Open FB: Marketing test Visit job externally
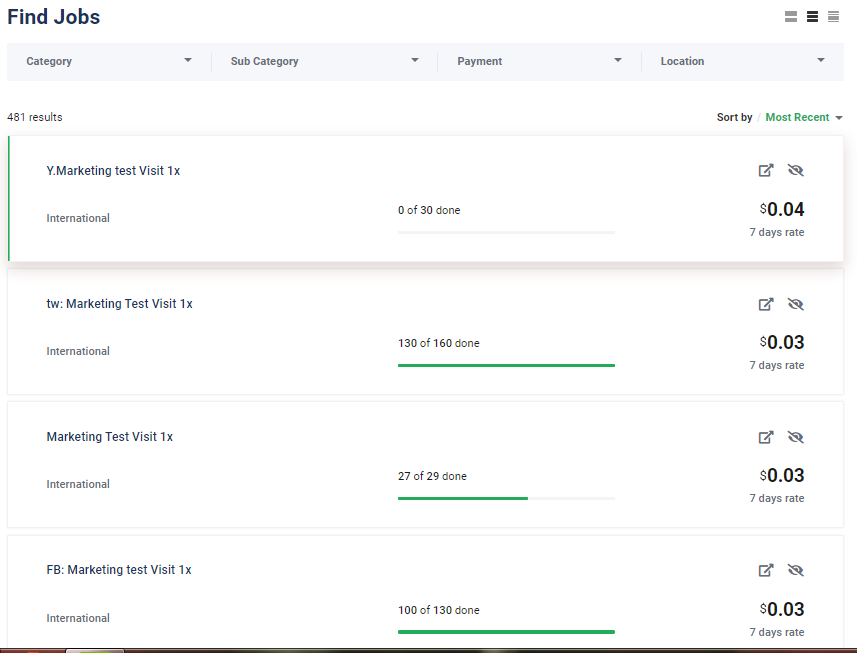Screen dimensions: 857x653 click(x=766, y=570)
